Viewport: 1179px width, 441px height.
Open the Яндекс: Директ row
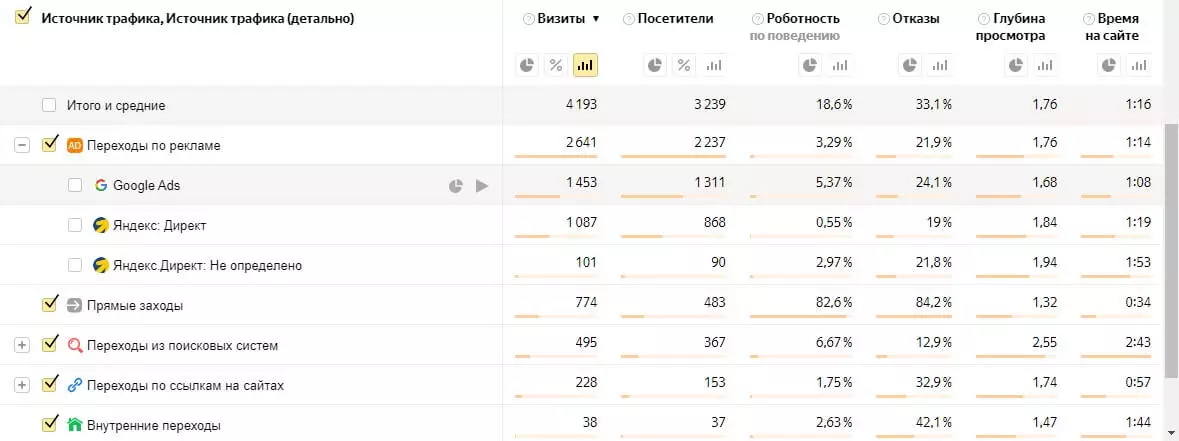159,225
